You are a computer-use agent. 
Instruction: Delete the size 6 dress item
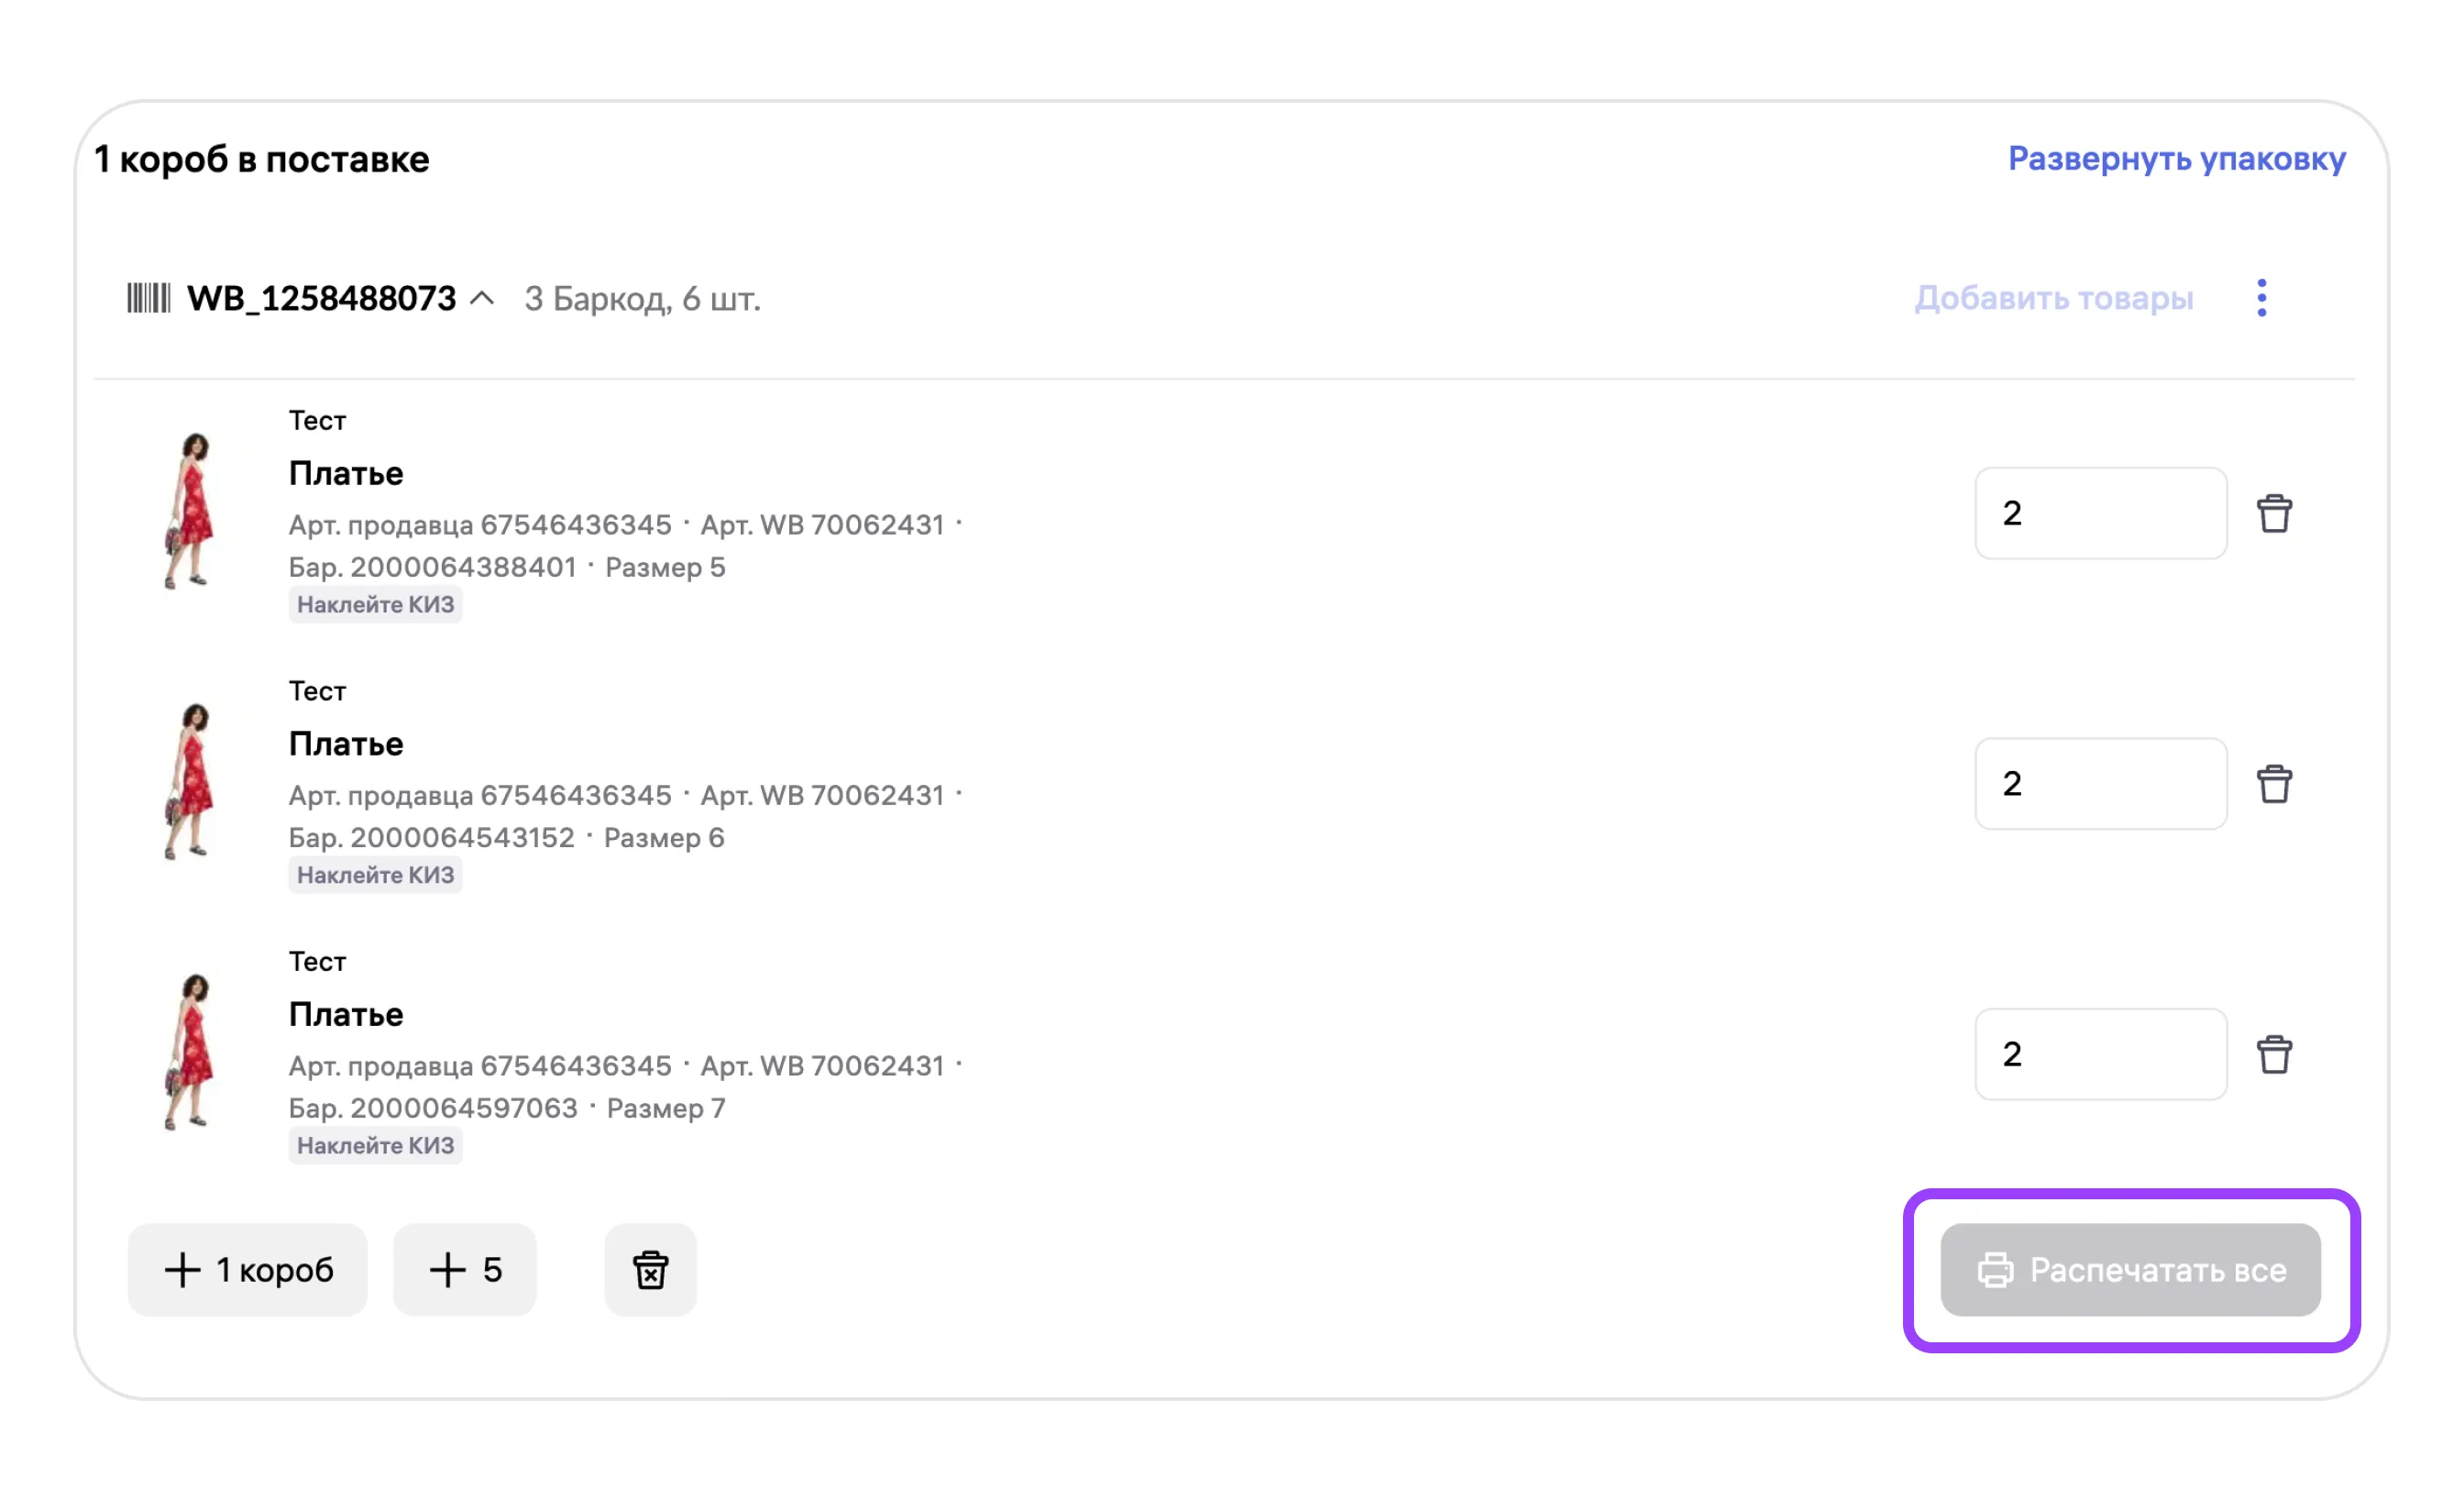[x=2273, y=784]
